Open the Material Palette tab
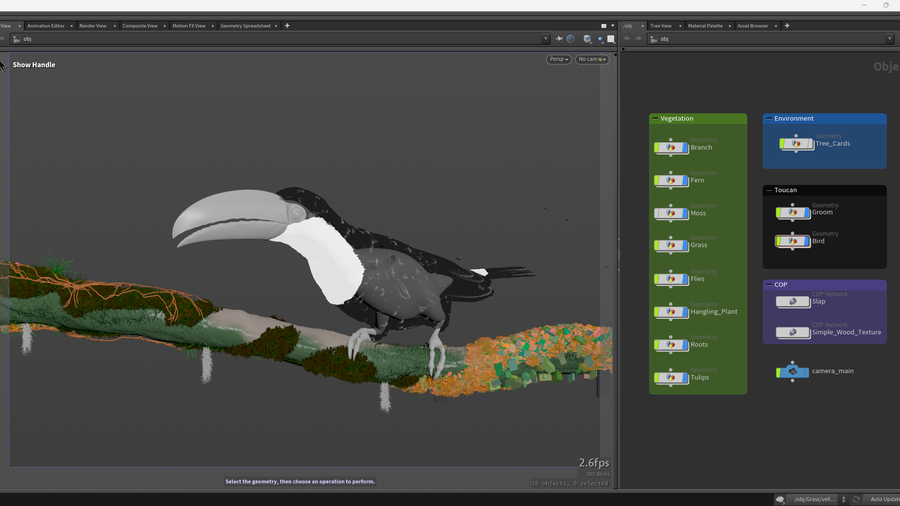This screenshot has width=900, height=506. (x=705, y=25)
